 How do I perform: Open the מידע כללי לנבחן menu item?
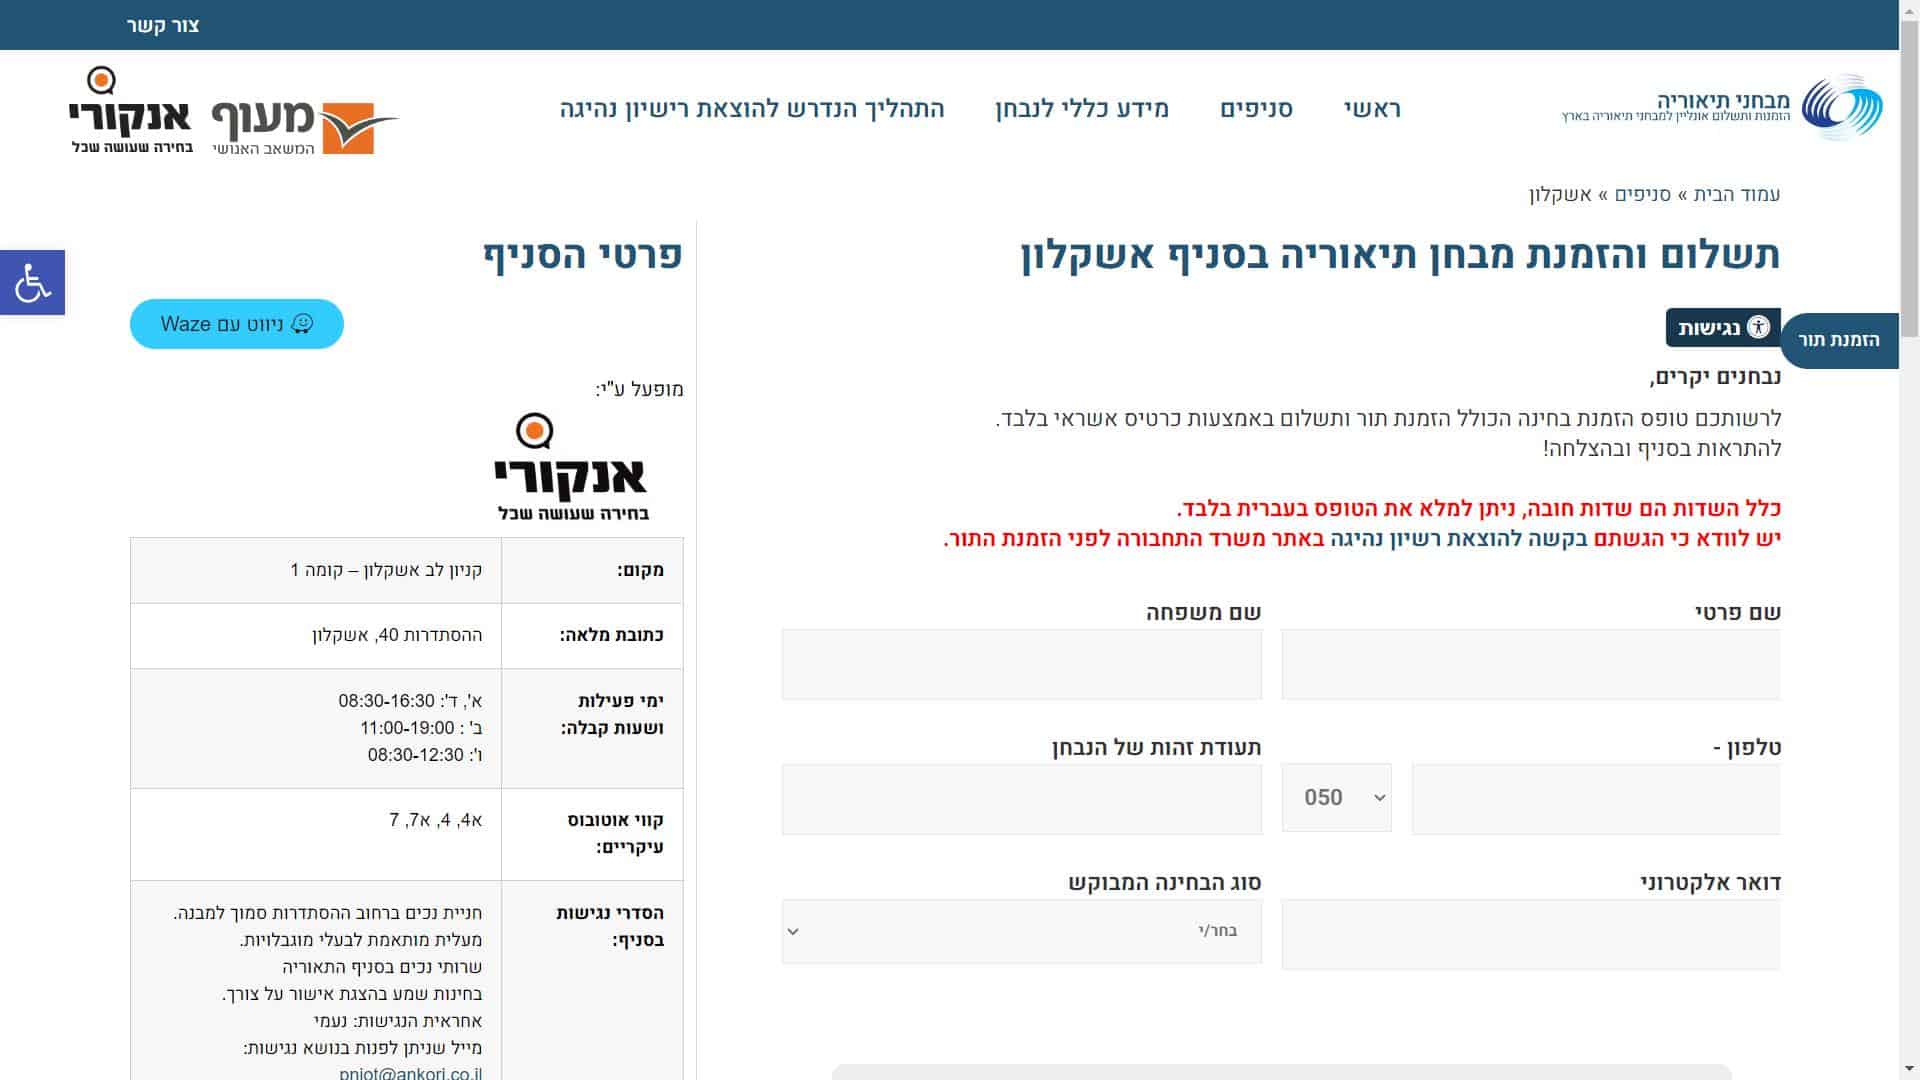1082,109
